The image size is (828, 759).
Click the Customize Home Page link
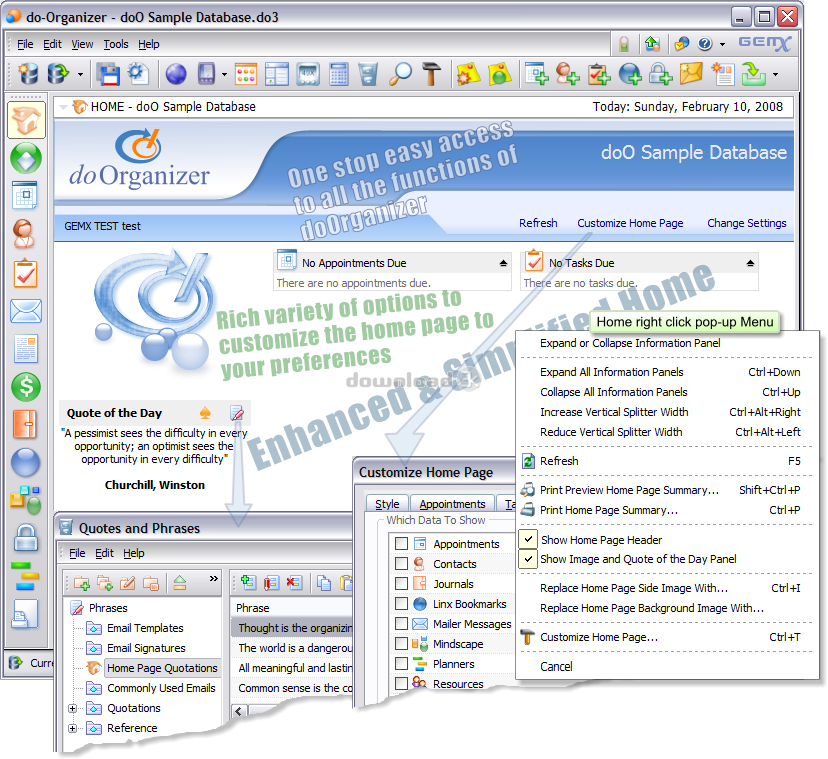click(x=630, y=223)
